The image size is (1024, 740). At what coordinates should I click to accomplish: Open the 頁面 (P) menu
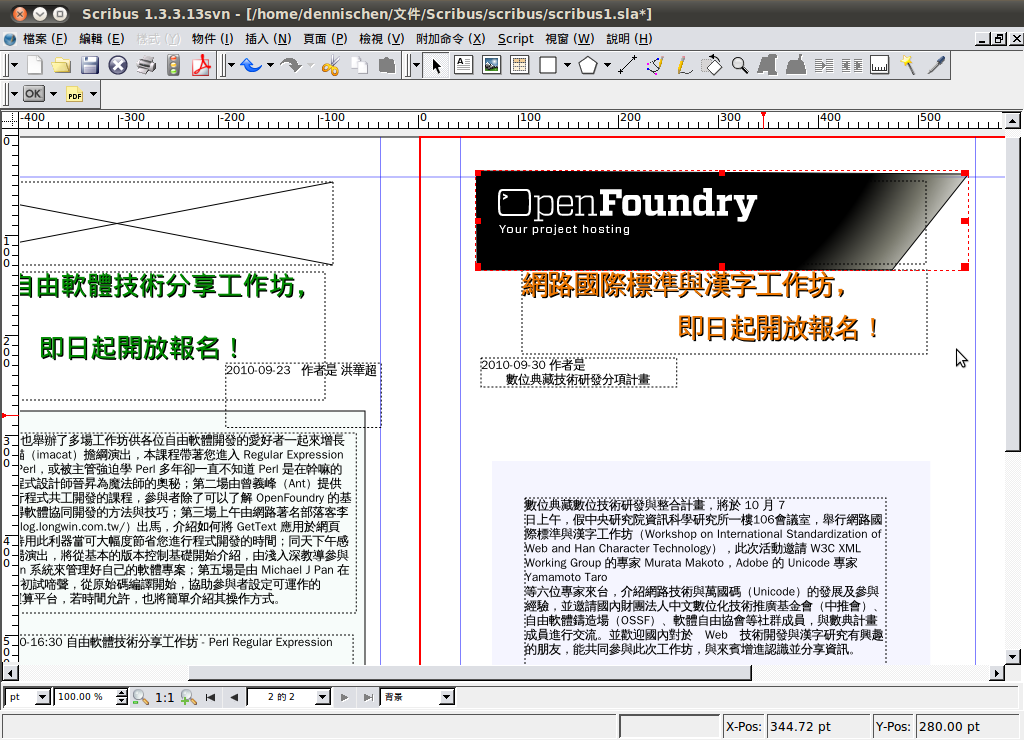325,39
